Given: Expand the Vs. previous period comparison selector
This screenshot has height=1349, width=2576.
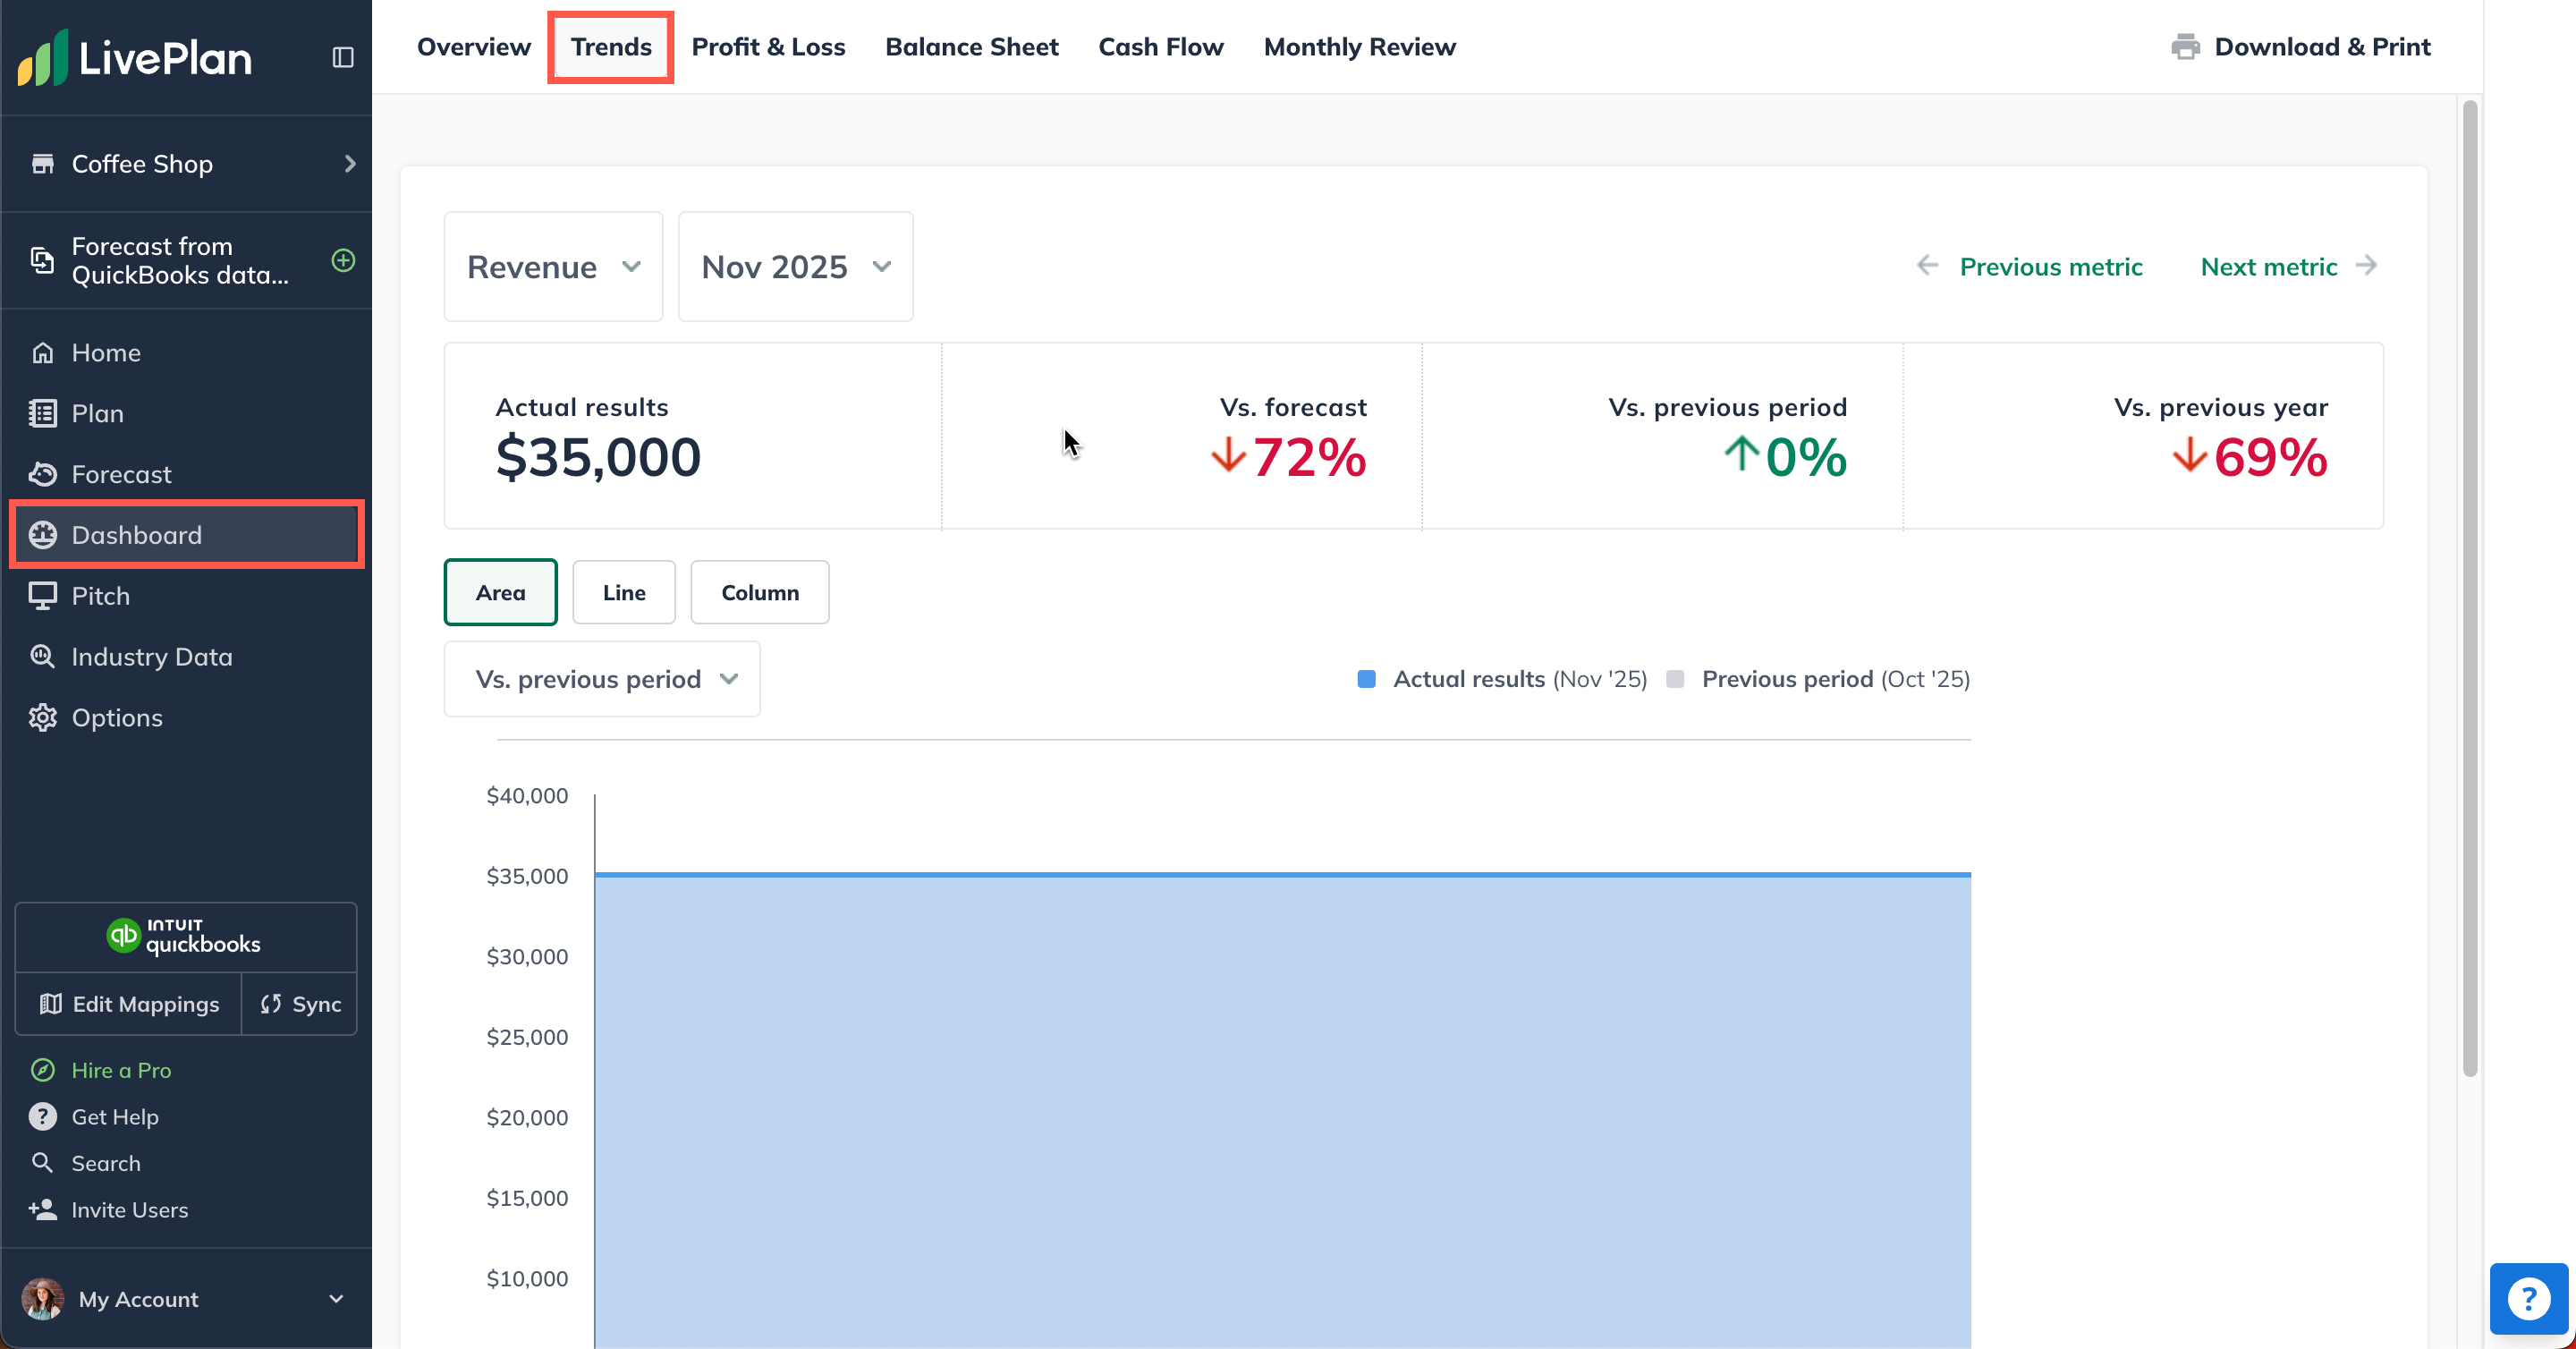Looking at the screenshot, I should pyautogui.click(x=601, y=678).
